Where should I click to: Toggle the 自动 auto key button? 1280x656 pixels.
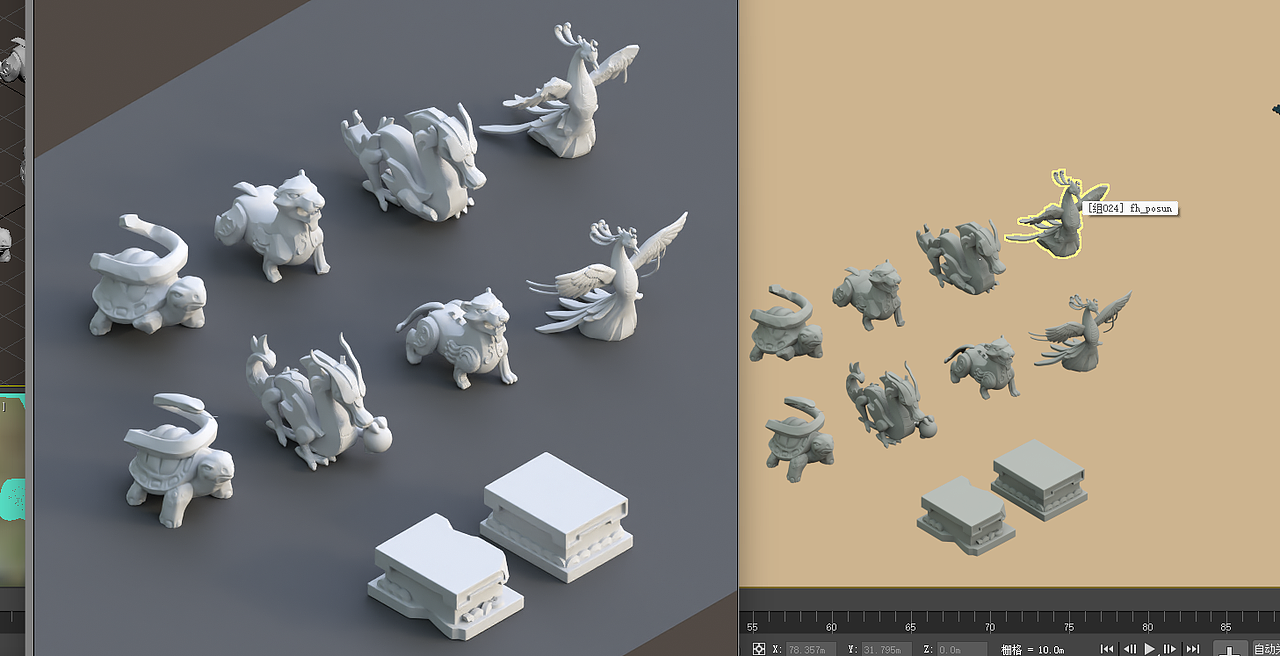1266,649
